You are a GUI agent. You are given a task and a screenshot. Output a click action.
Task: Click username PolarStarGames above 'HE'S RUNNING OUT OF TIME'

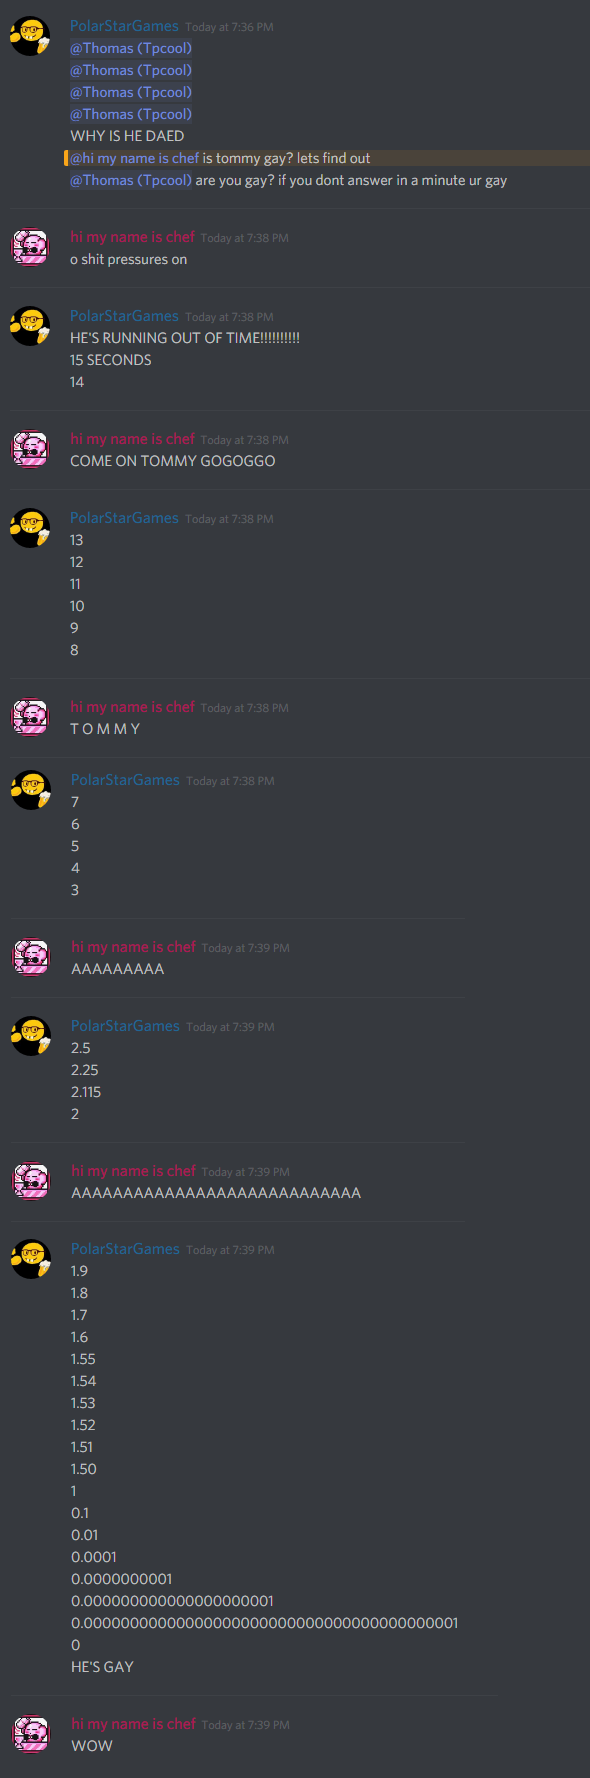click(x=124, y=316)
